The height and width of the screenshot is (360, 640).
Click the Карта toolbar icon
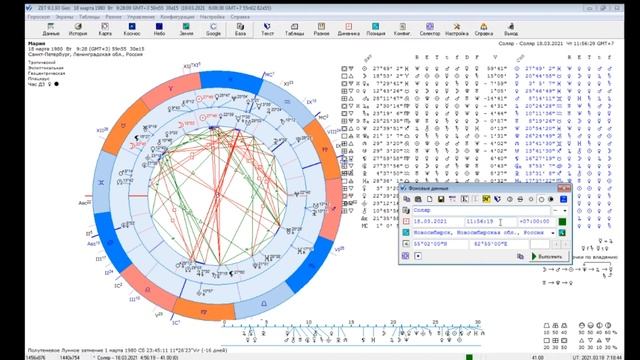pos(105,29)
